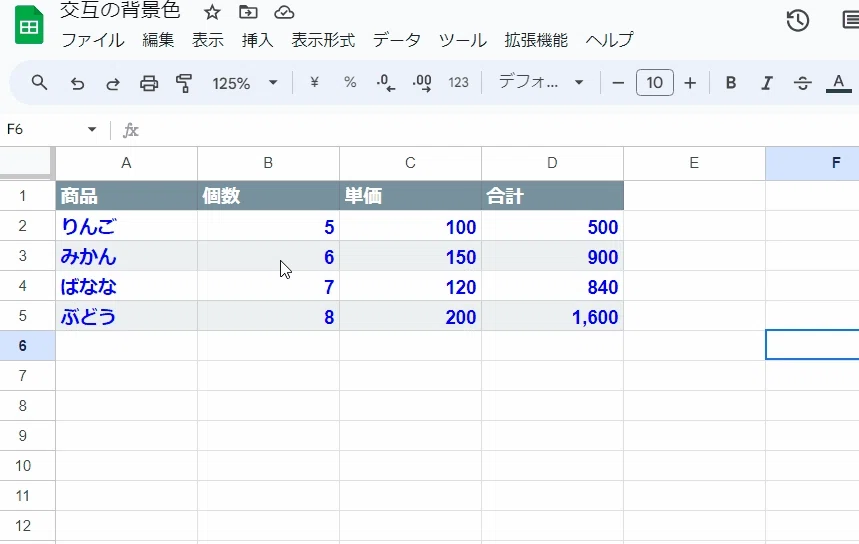Open the Google Sheets home icon

click(29, 25)
